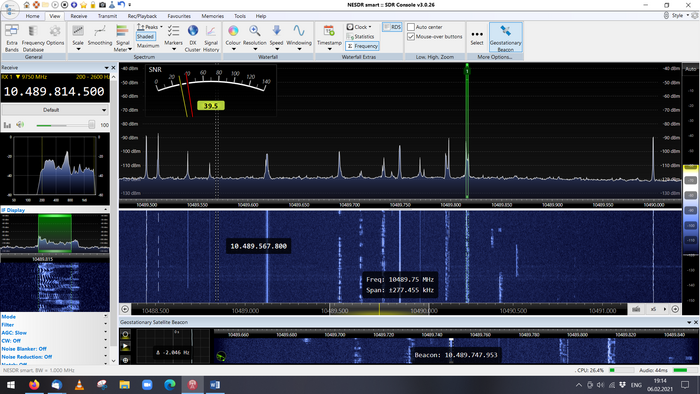Viewport: 700px width, 394px height.
Task: Click the waterfall Frequency button
Action: (x=362, y=46)
